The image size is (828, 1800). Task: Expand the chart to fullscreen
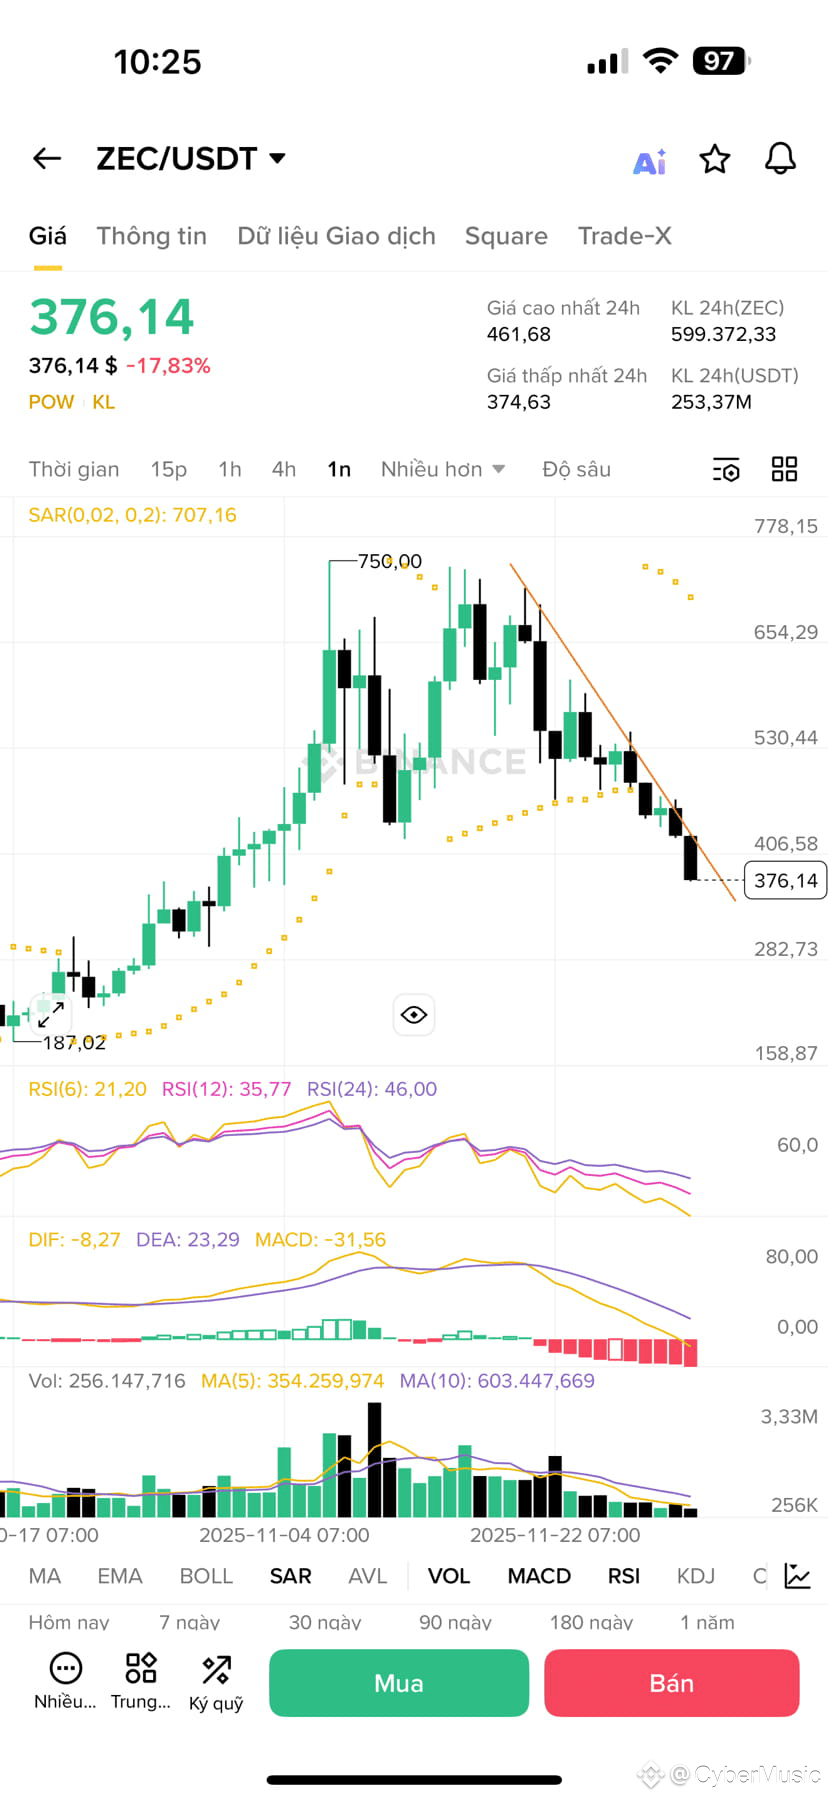pyautogui.click(x=50, y=1014)
